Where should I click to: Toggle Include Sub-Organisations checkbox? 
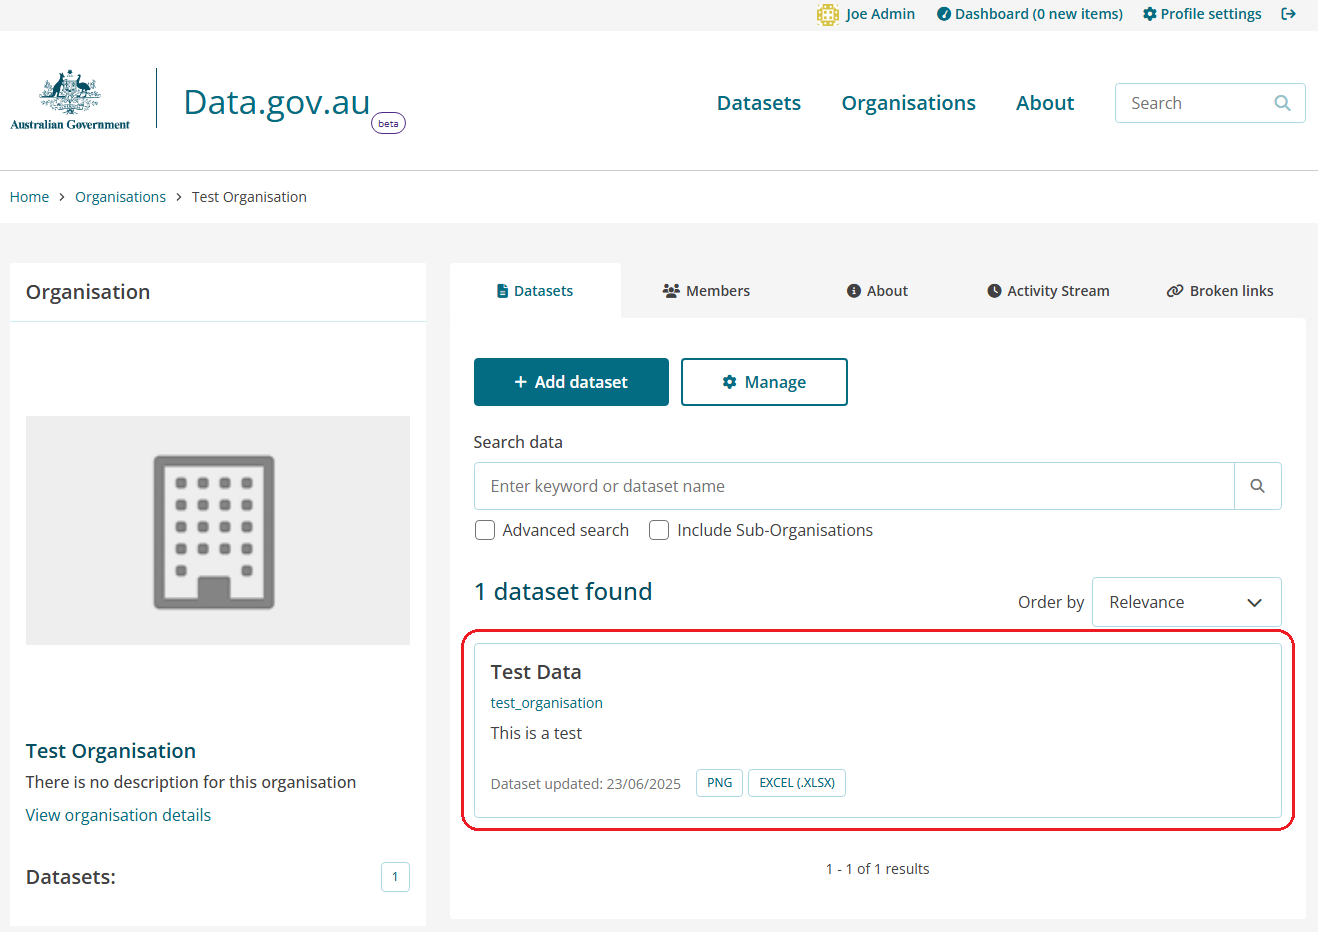(659, 530)
